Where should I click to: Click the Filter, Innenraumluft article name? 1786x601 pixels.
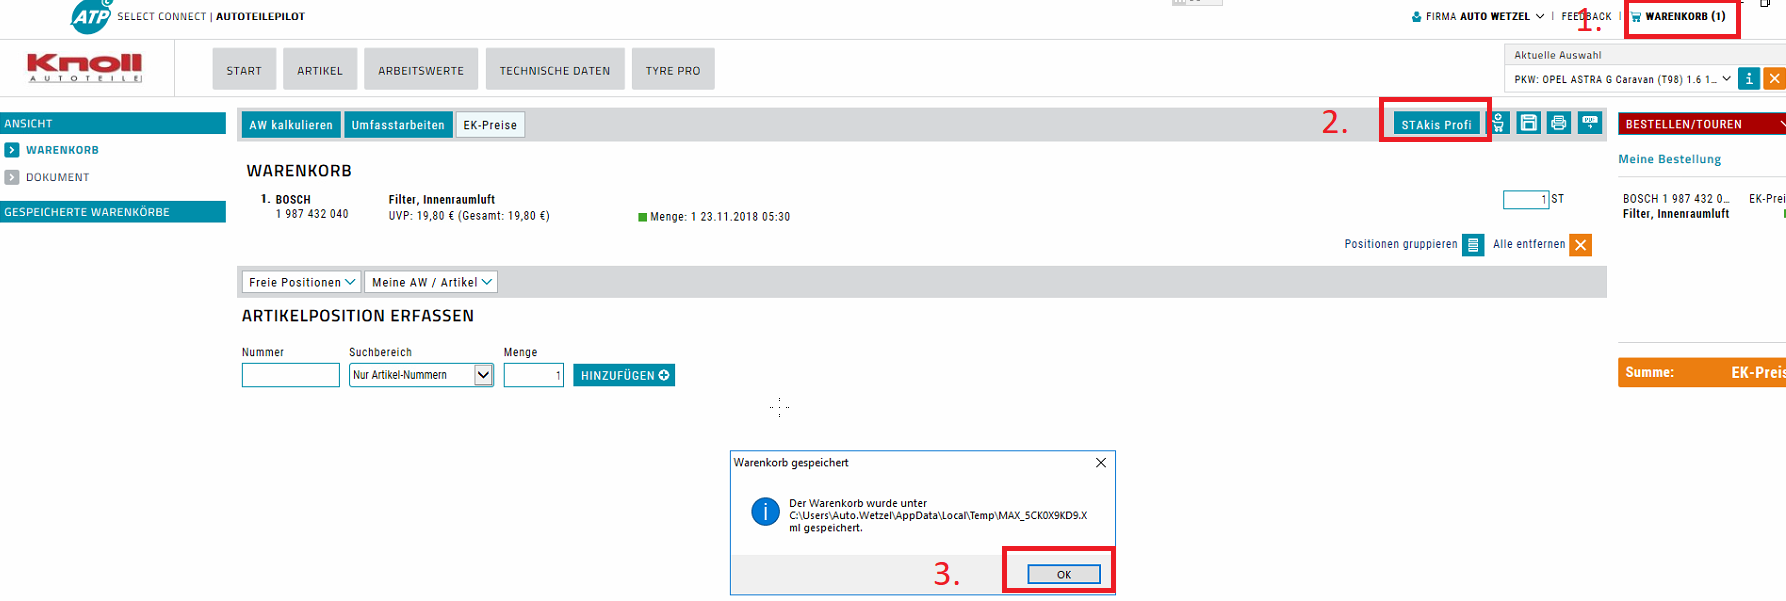pyautogui.click(x=442, y=200)
